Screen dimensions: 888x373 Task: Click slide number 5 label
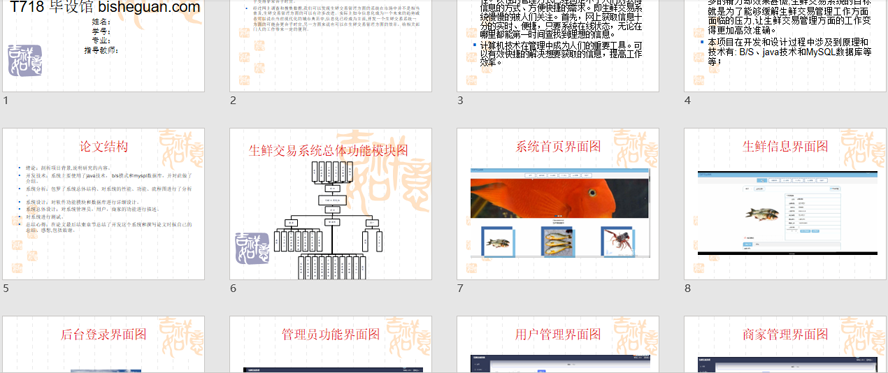point(6,289)
